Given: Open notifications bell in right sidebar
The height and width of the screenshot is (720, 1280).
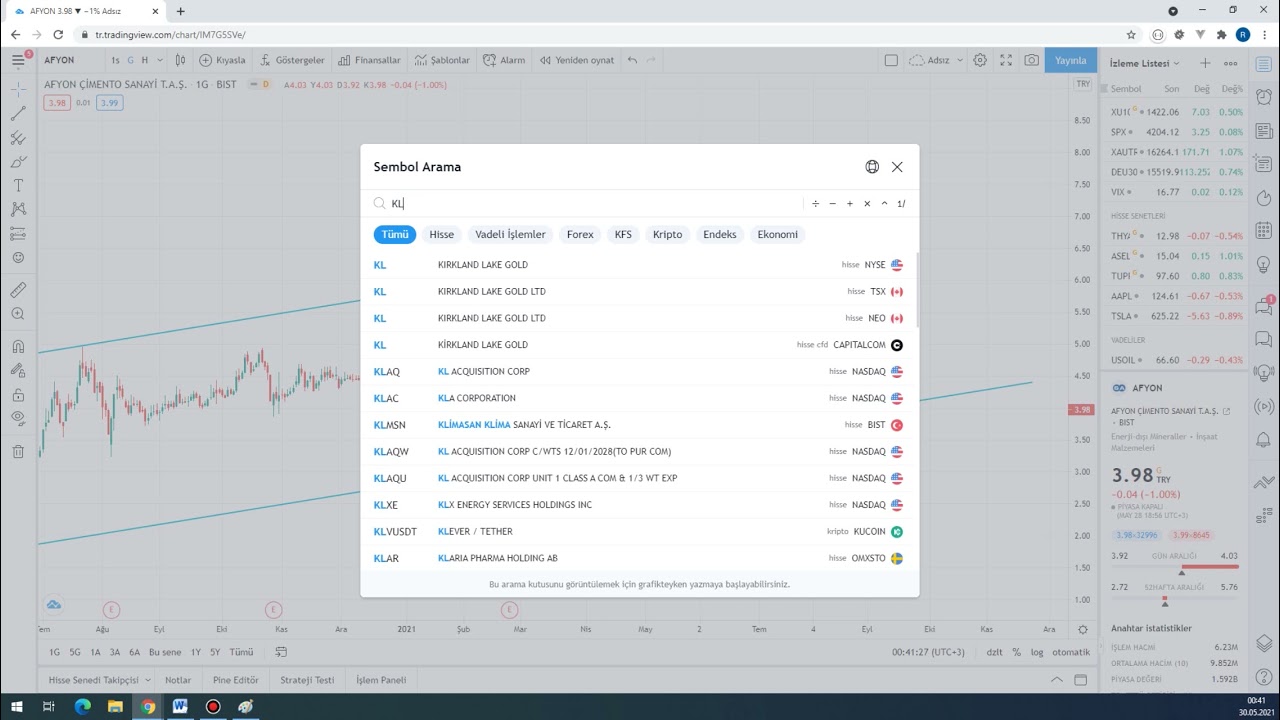Looking at the screenshot, I should coord(1264,440).
